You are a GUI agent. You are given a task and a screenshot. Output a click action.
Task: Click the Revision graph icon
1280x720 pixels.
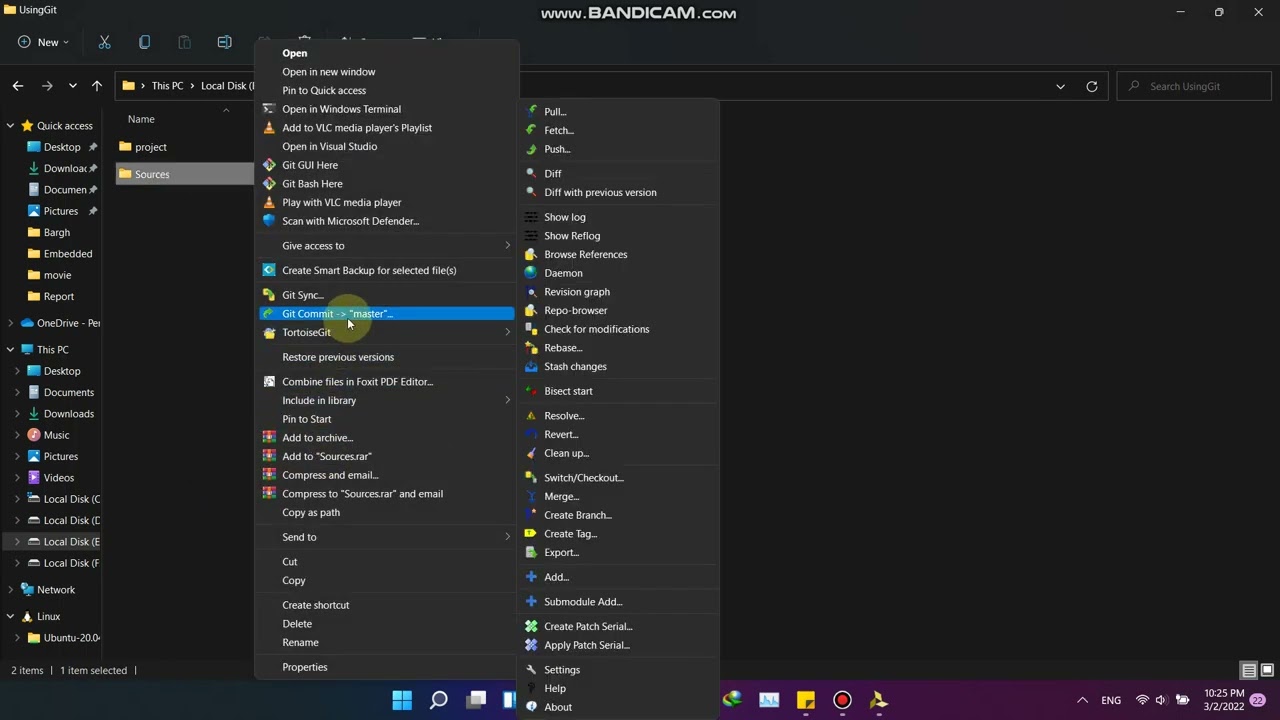click(532, 292)
